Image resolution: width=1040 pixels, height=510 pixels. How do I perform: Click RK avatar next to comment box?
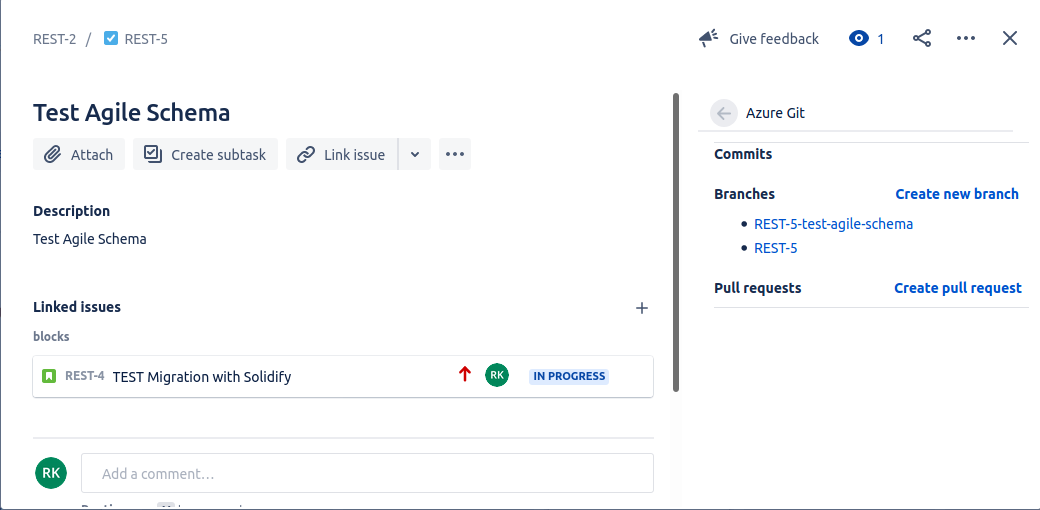tap(51, 473)
